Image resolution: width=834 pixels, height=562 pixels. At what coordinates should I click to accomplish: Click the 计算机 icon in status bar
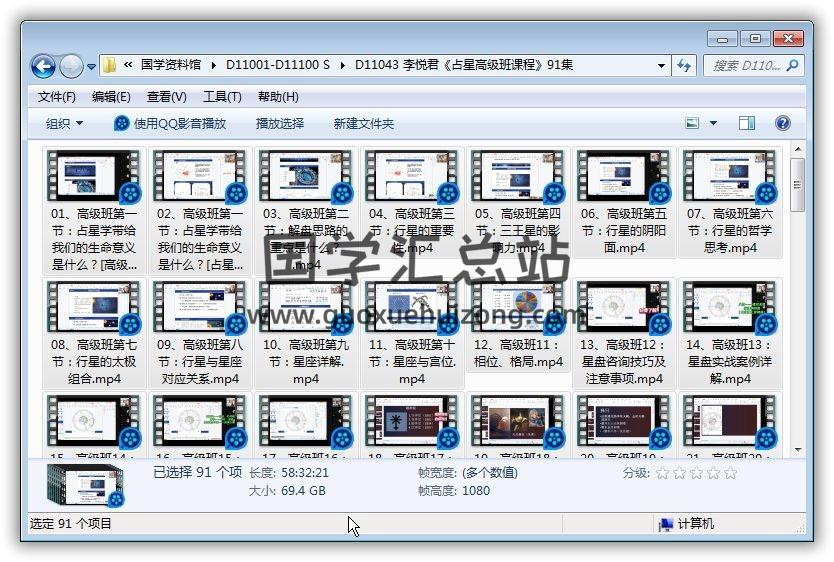tap(665, 524)
